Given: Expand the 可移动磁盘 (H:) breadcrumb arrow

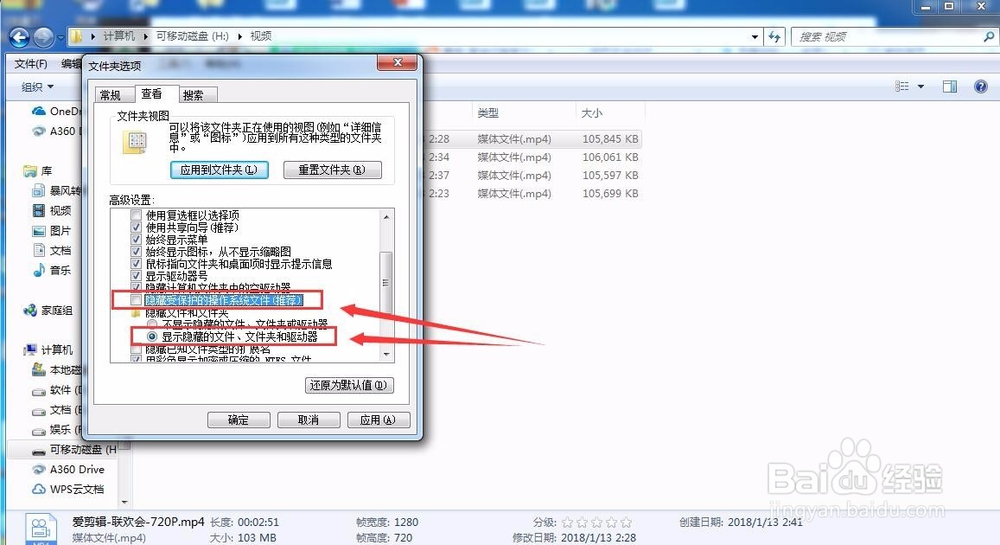Looking at the screenshot, I should tap(240, 36).
